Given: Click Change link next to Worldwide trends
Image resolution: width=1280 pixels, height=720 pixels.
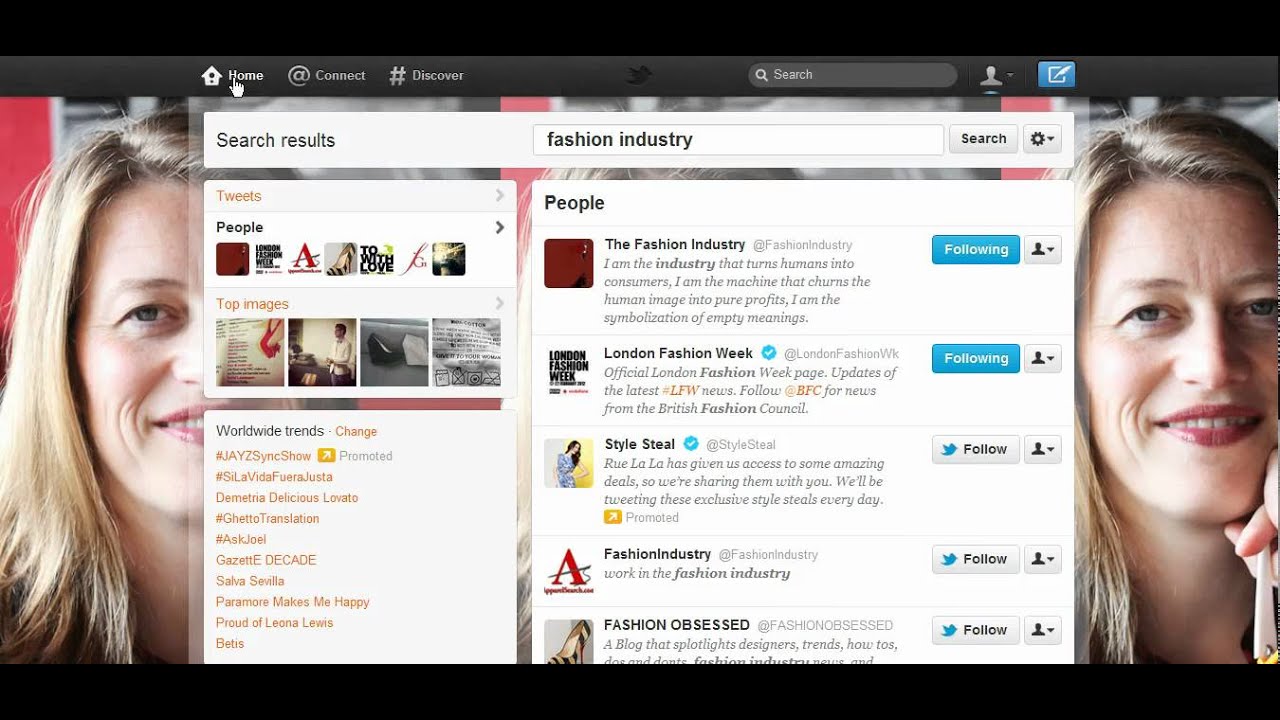Looking at the screenshot, I should click(x=356, y=432).
